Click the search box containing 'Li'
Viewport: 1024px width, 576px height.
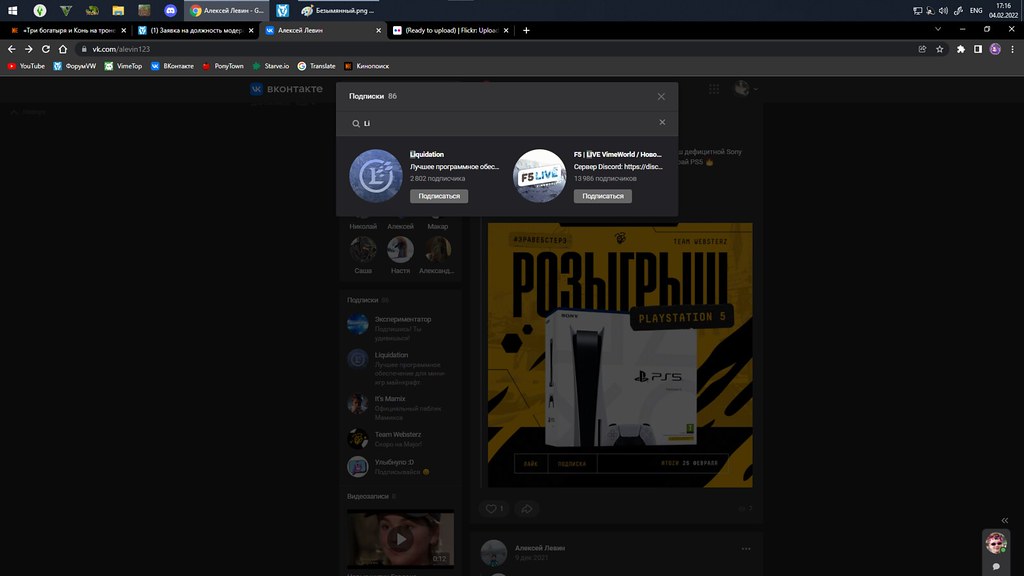(500, 123)
